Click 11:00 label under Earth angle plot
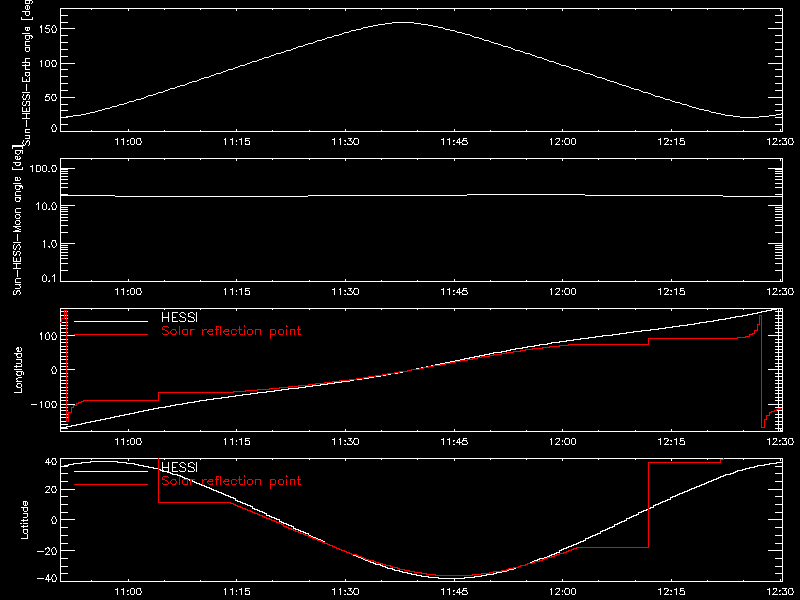 128,142
